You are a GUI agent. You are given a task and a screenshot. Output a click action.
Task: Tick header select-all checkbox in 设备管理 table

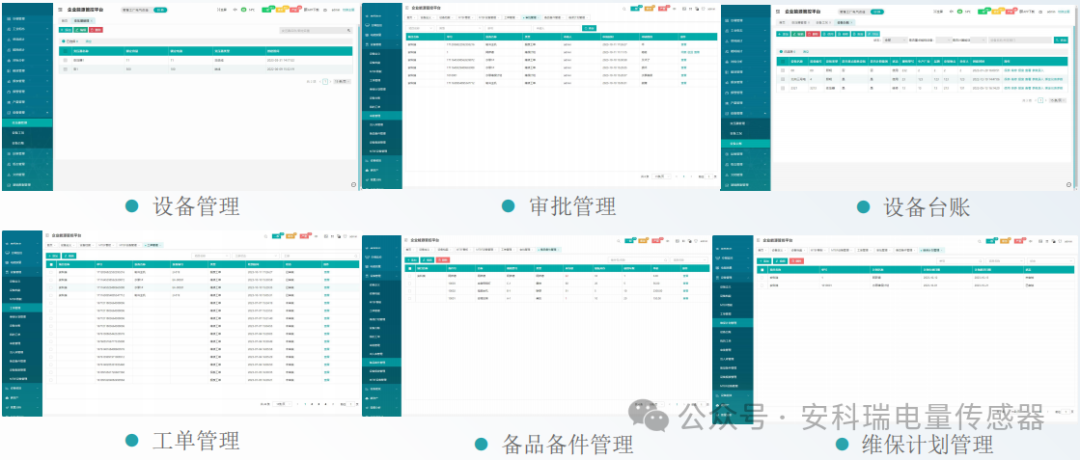(x=65, y=51)
